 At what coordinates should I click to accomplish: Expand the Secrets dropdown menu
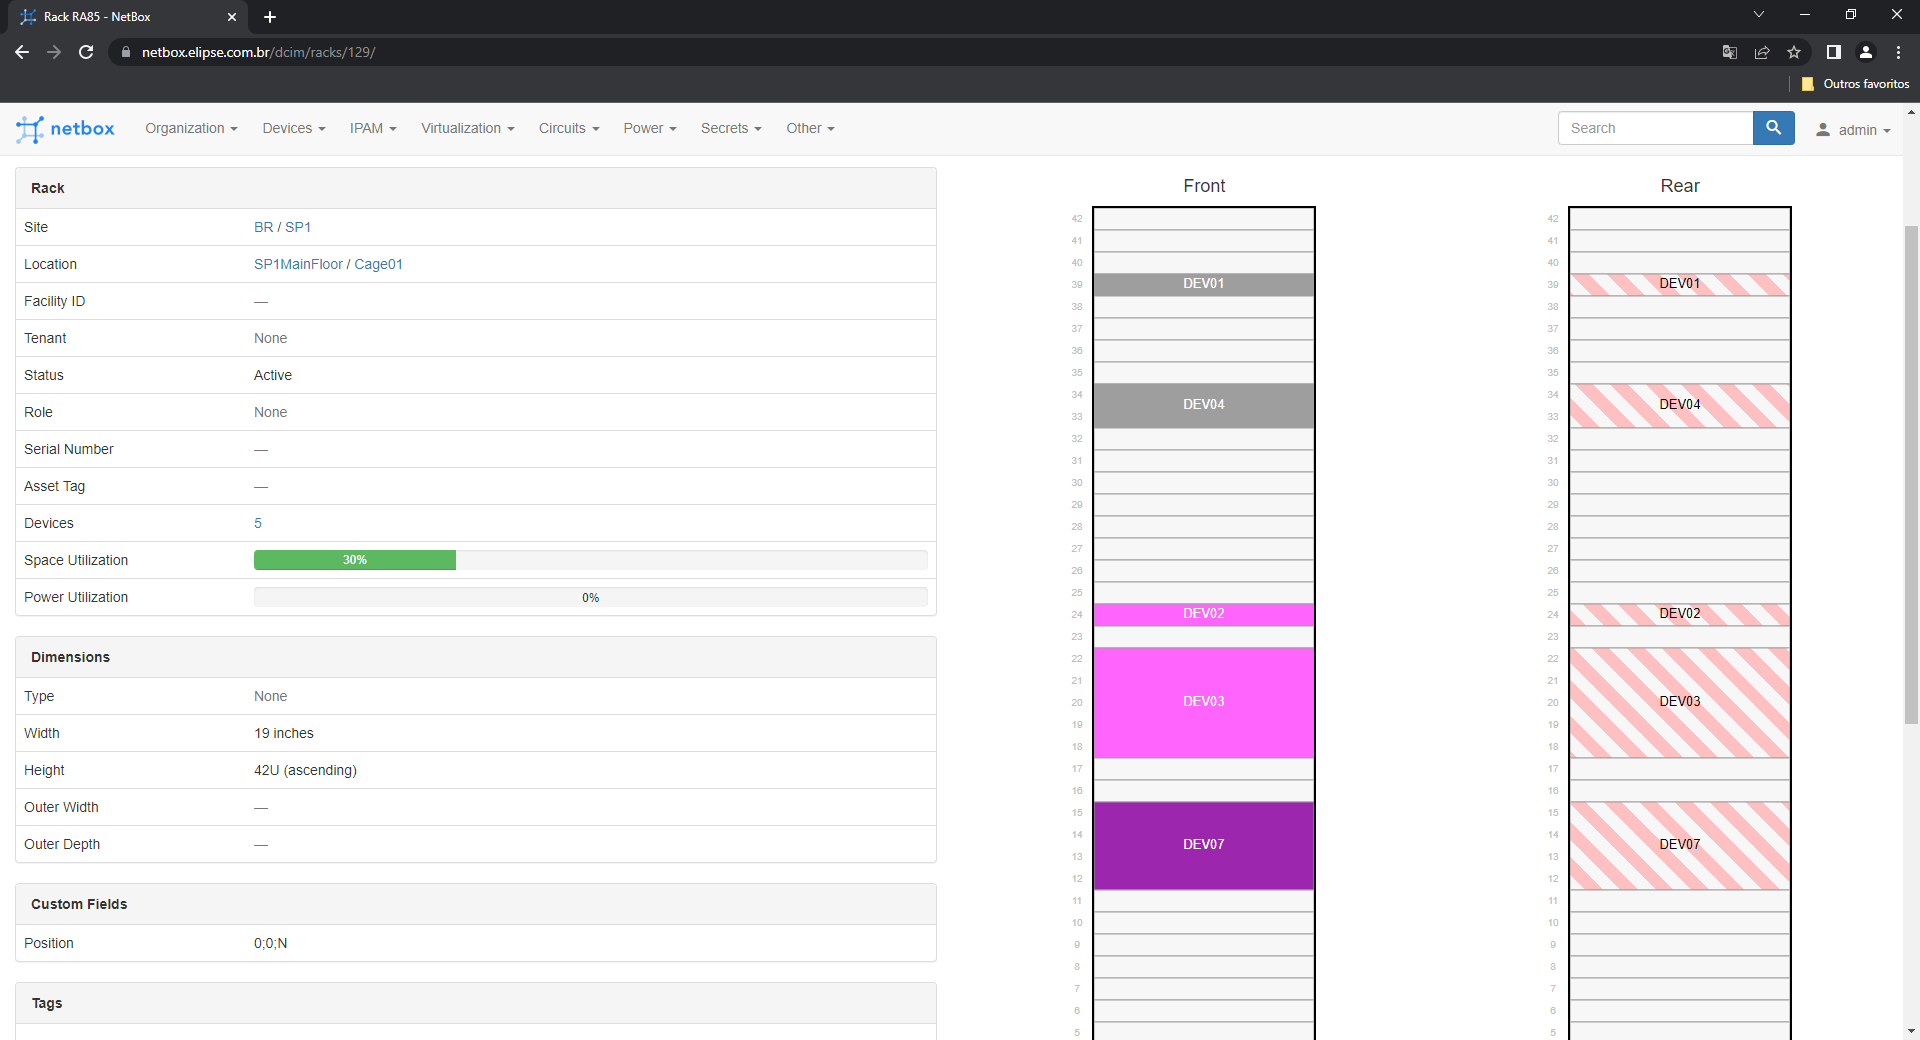pyautogui.click(x=731, y=128)
